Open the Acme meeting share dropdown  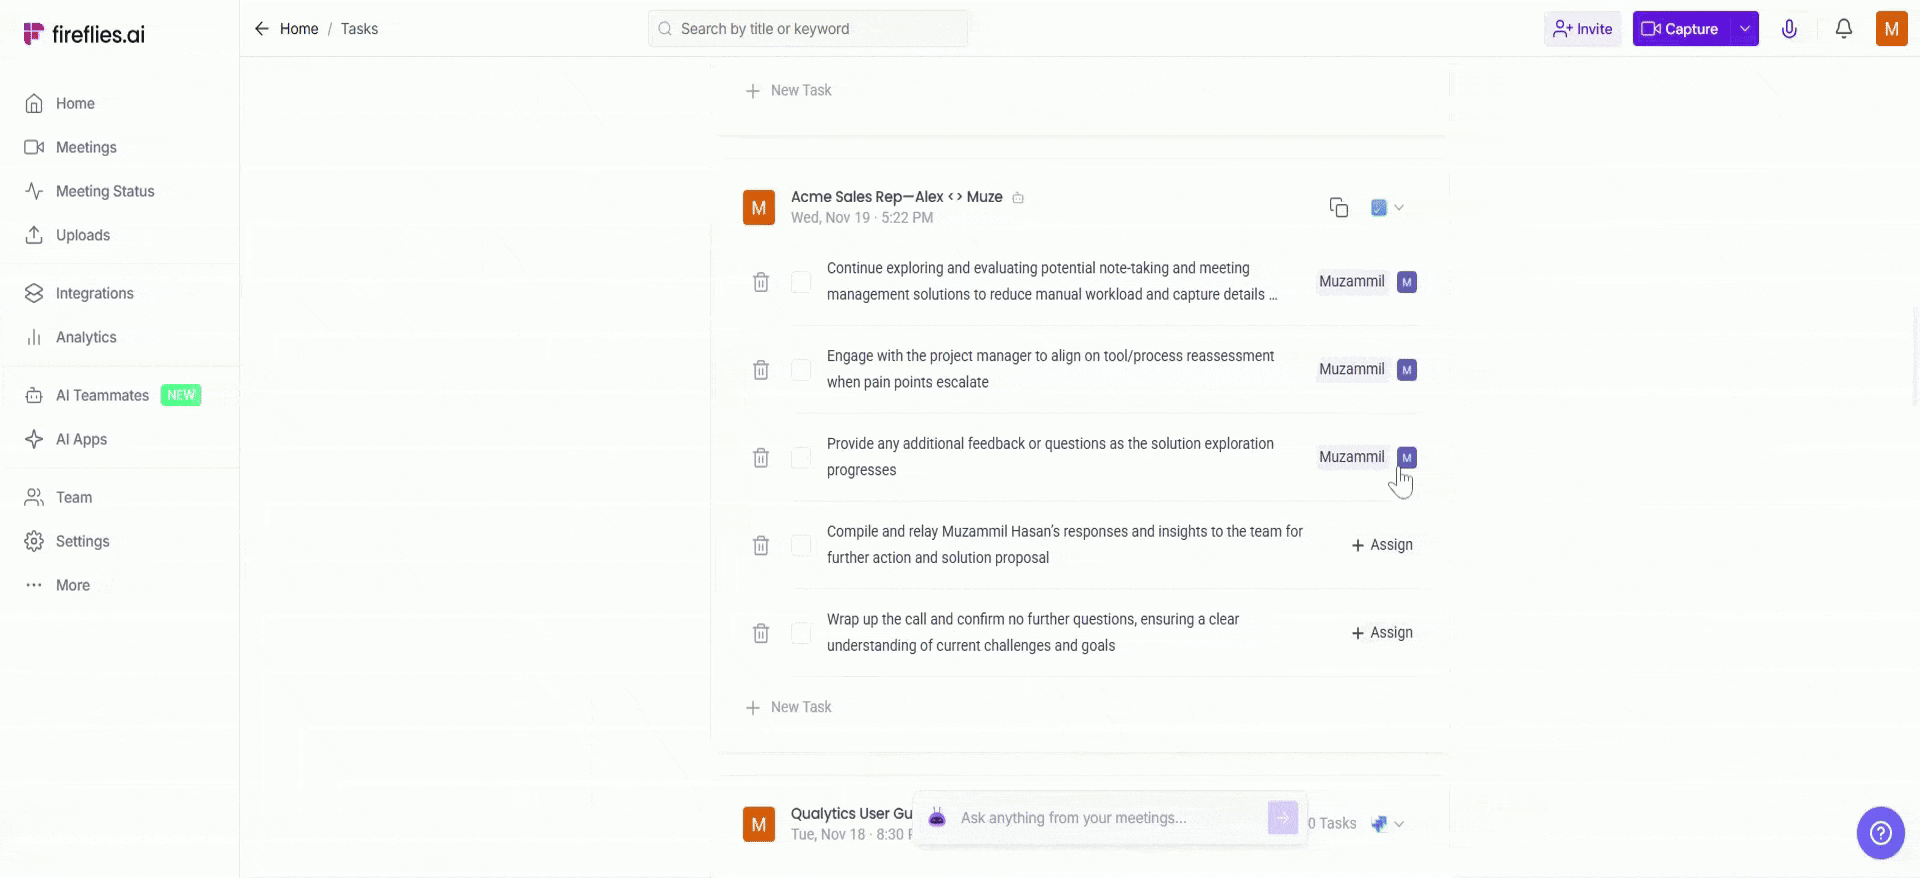(x=1387, y=207)
